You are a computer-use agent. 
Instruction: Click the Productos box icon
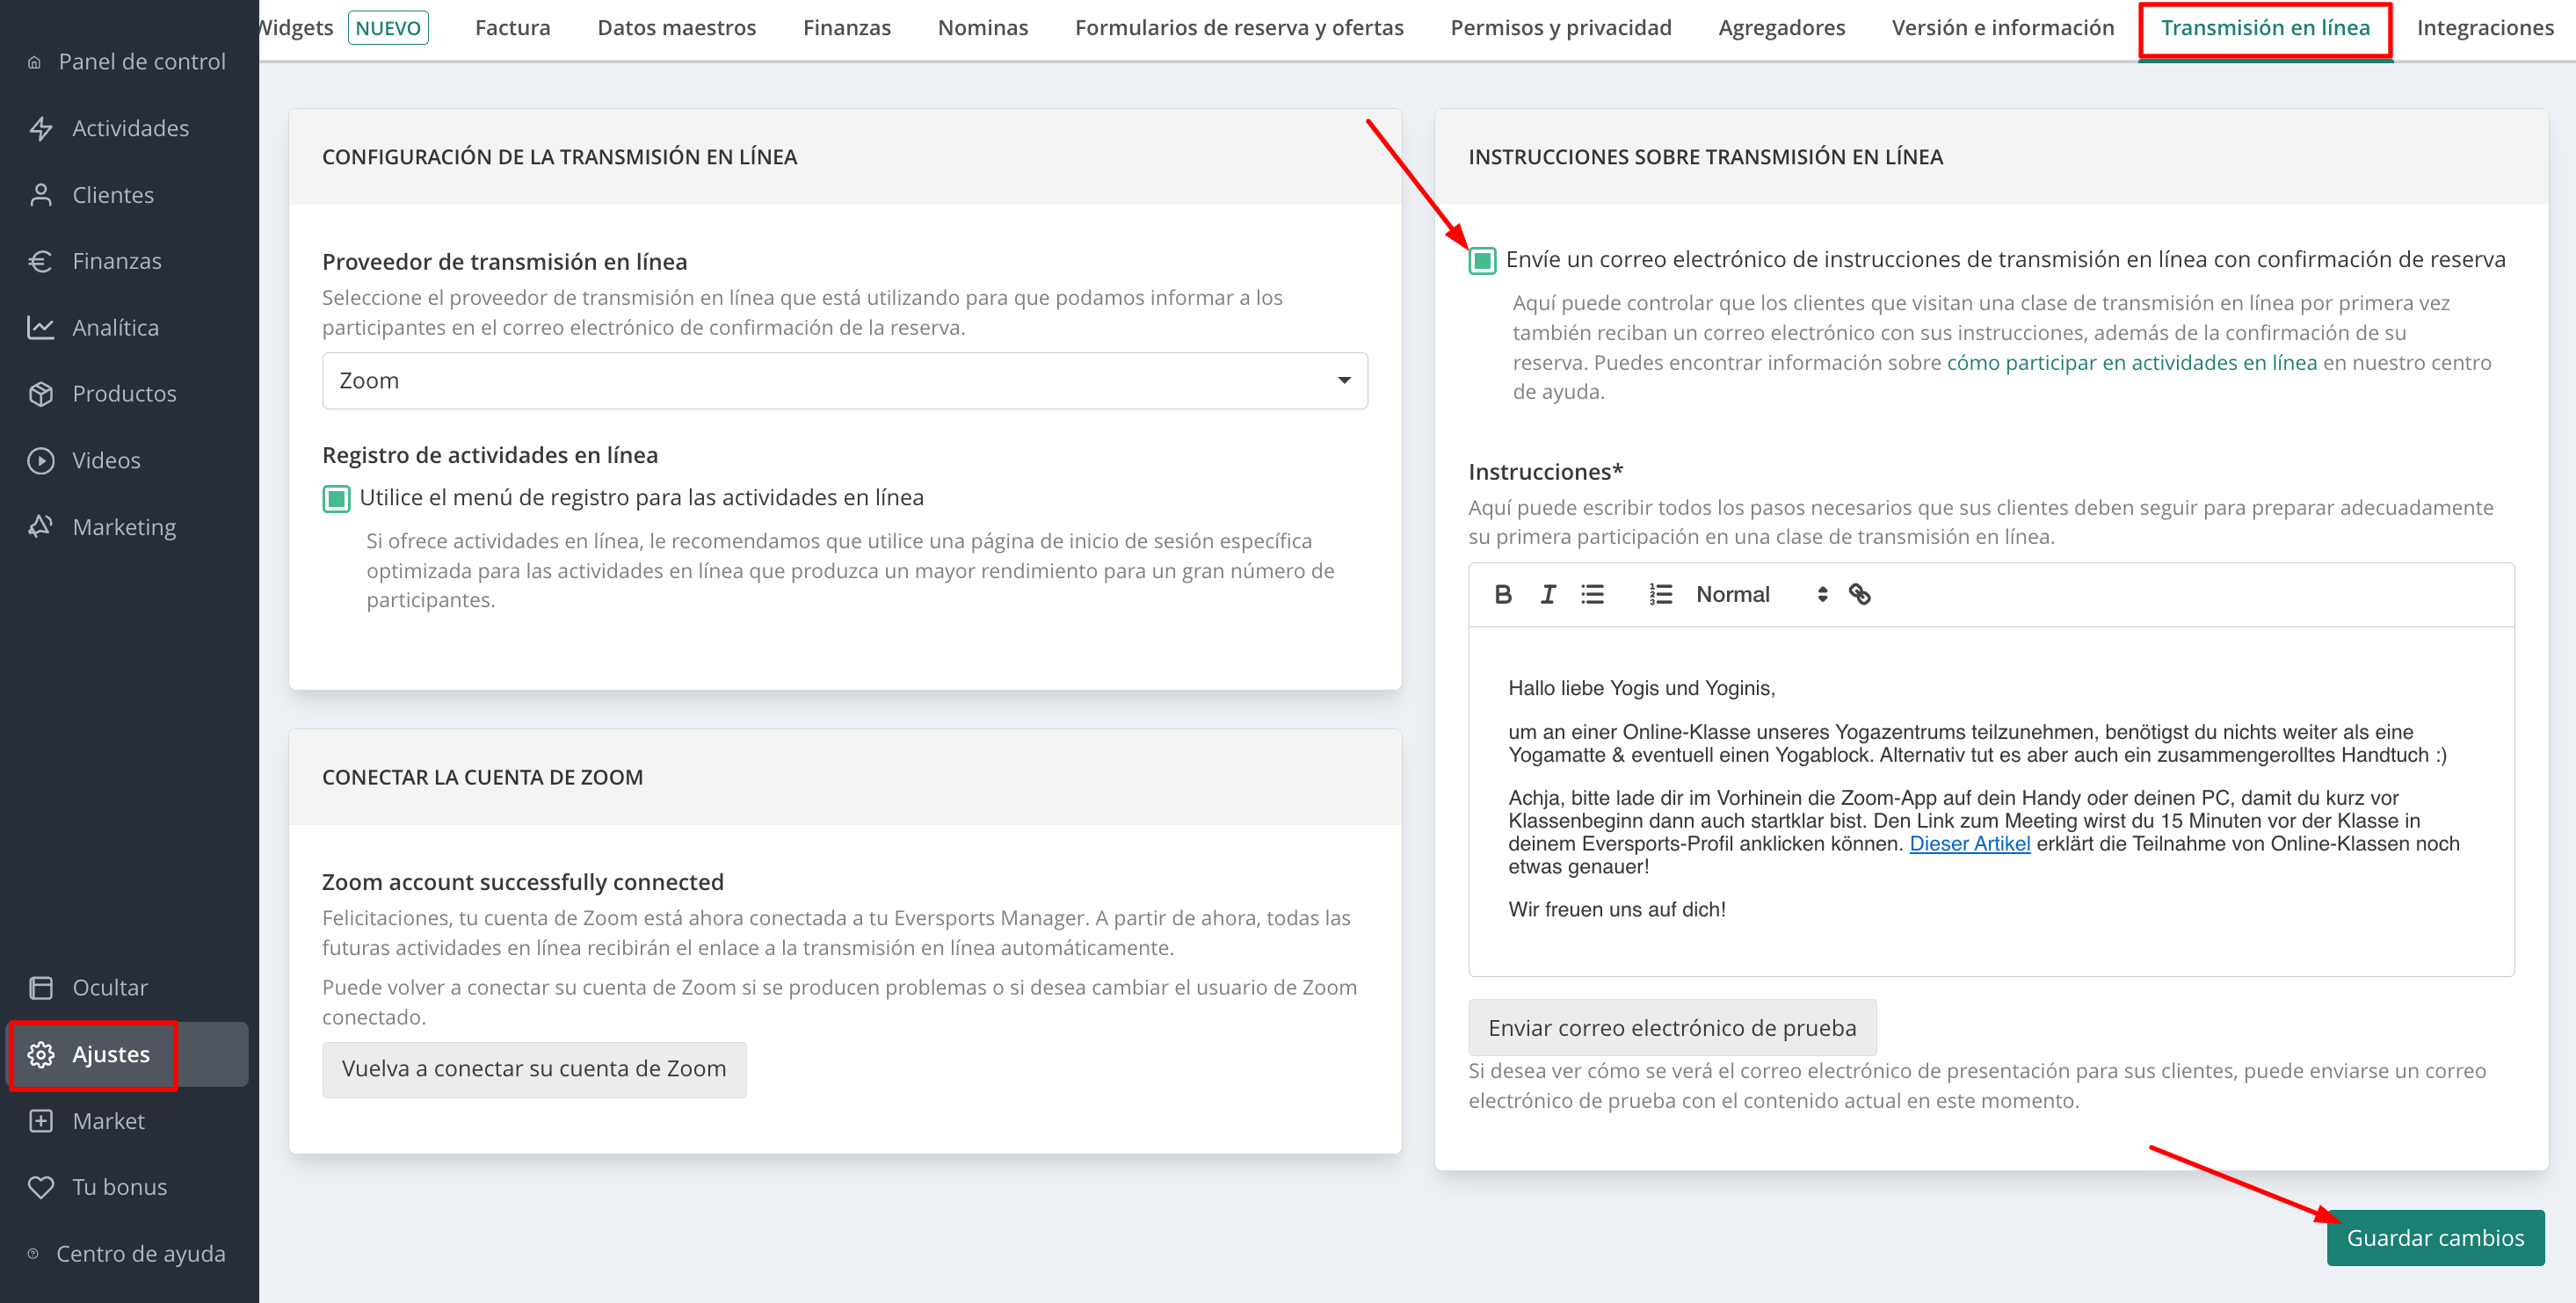coord(41,394)
